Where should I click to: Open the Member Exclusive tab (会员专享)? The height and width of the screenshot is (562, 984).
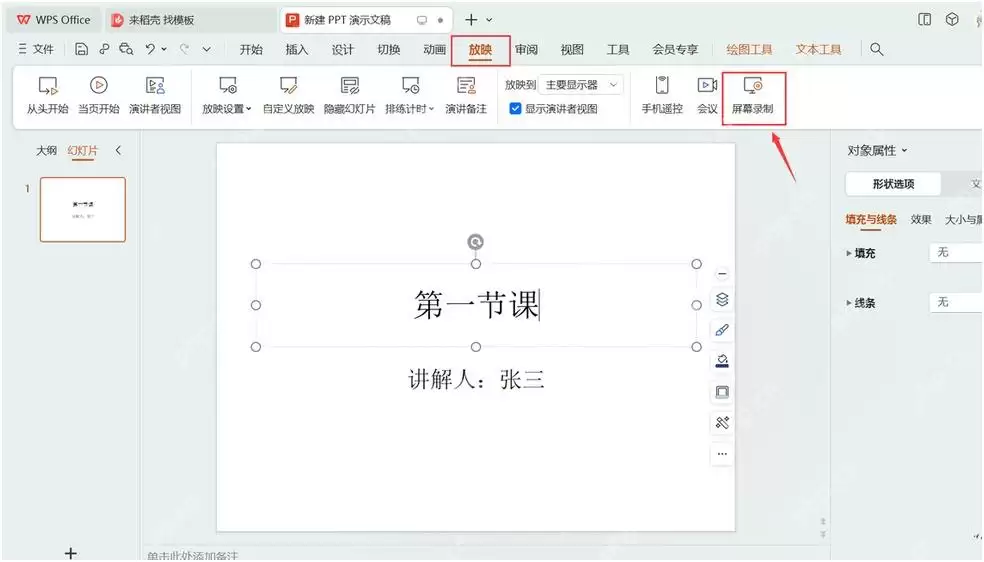coord(675,50)
